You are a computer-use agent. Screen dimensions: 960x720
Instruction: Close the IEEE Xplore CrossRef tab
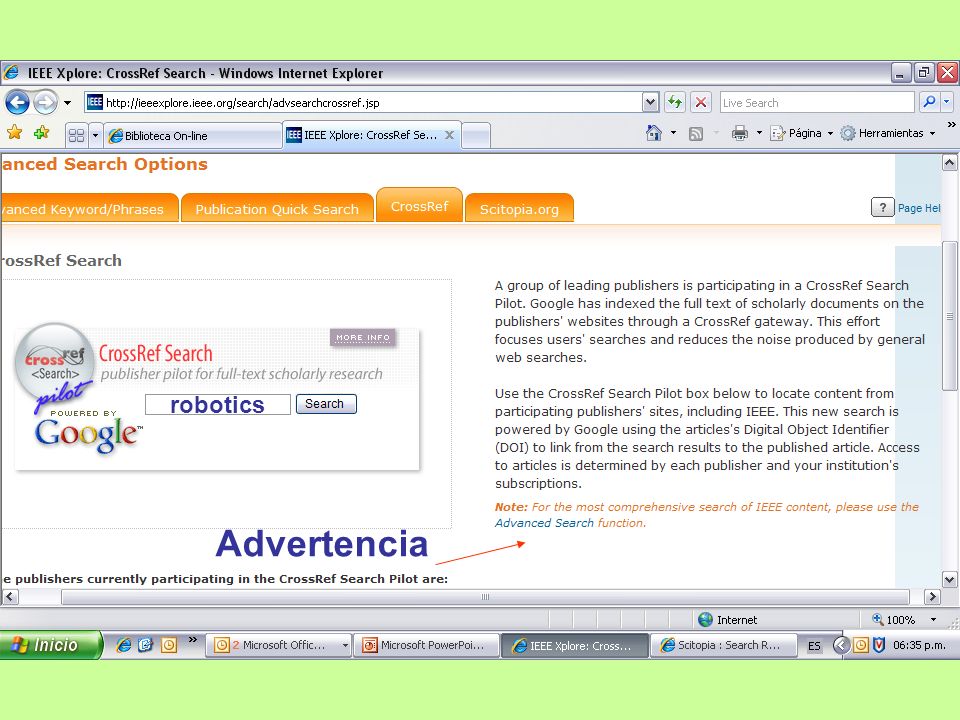(449, 135)
